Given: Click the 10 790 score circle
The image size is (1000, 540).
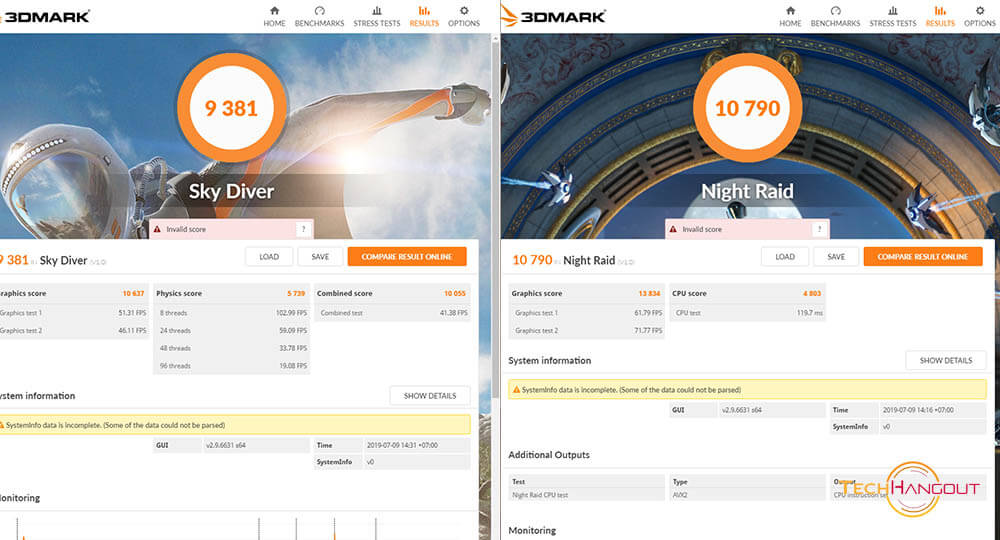Looking at the screenshot, I should (747, 108).
